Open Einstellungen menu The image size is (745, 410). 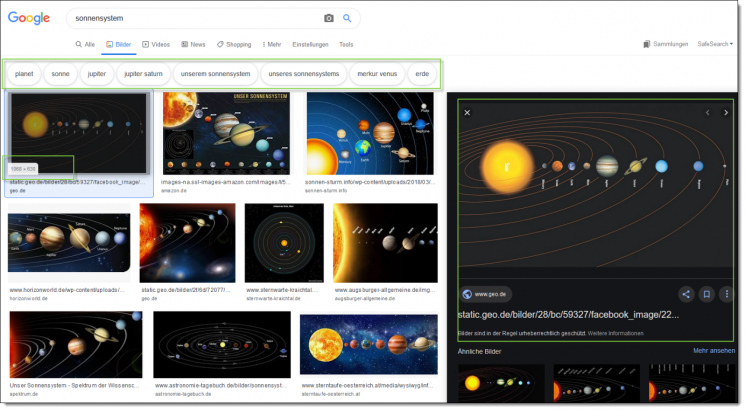[x=310, y=44]
